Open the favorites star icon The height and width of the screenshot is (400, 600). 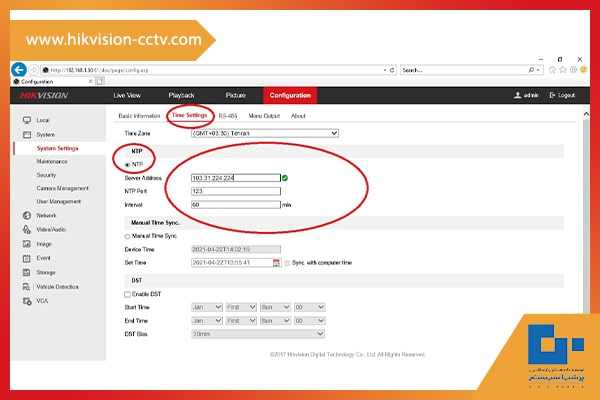tap(563, 70)
